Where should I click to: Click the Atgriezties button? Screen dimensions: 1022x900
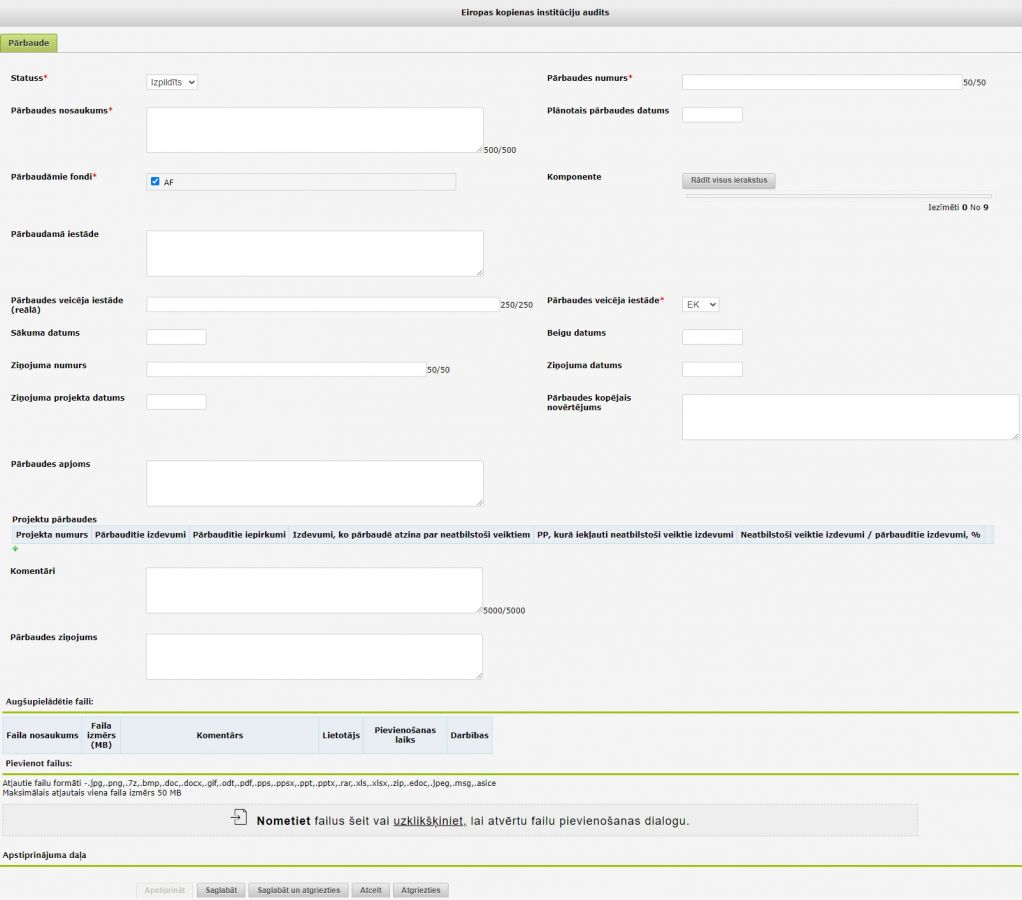(x=421, y=890)
